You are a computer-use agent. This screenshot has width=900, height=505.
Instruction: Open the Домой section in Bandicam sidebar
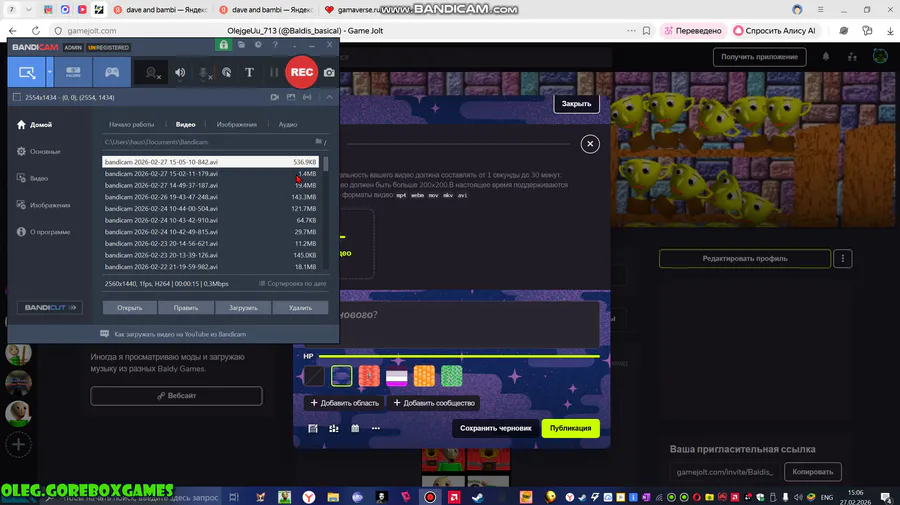(34, 125)
